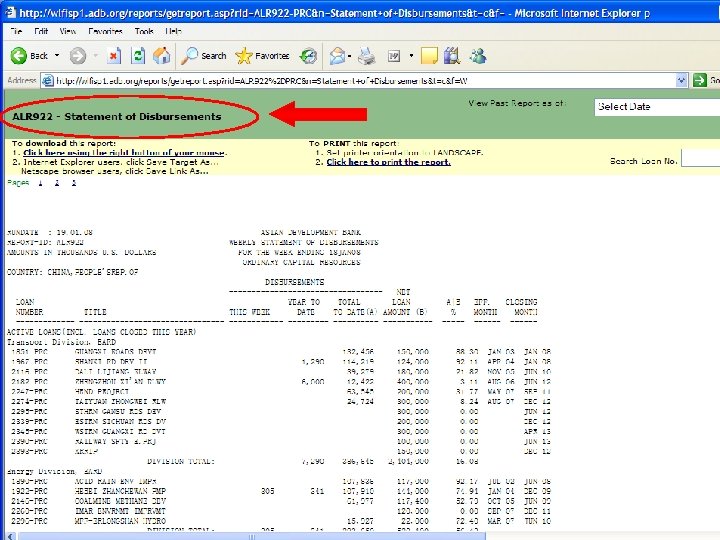Click the Research book icon
The width and height of the screenshot is (720, 540).
click(x=452, y=56)
